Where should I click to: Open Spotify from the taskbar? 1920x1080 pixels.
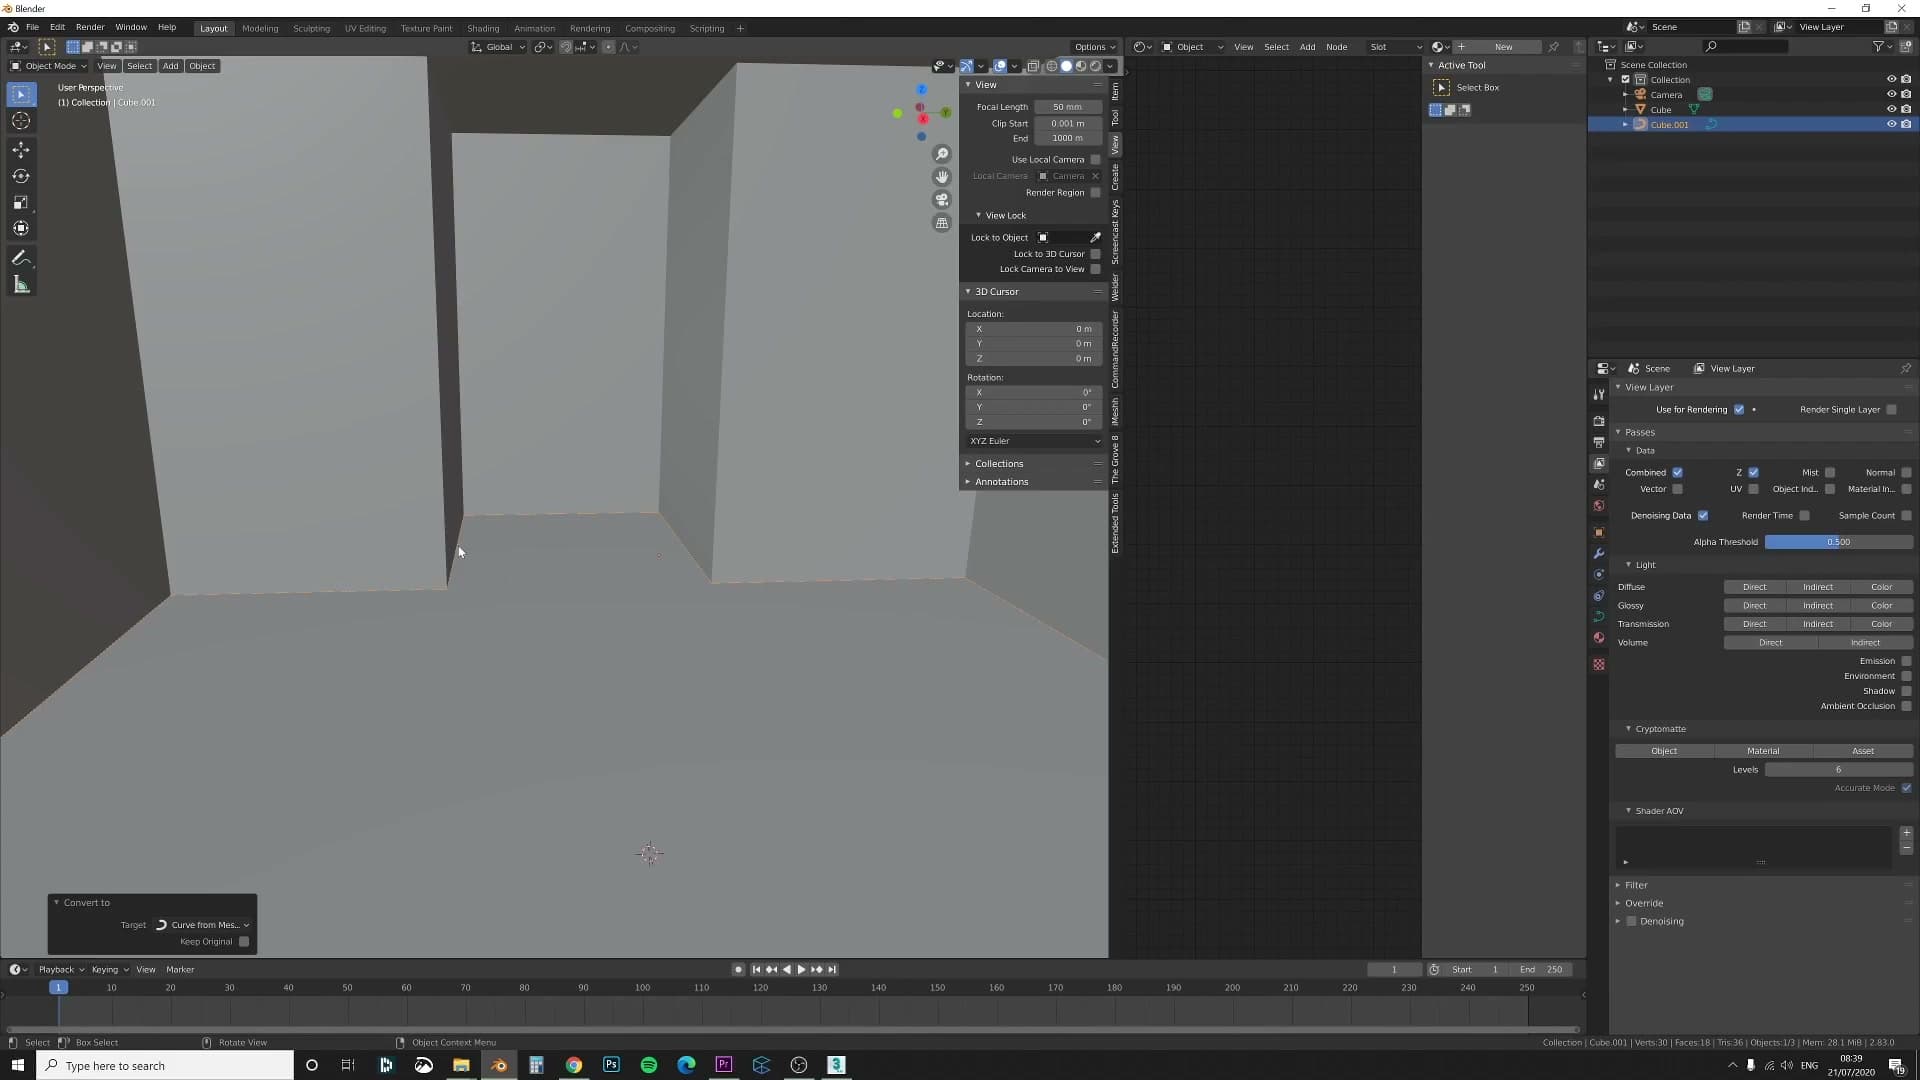coord(649,1065)
